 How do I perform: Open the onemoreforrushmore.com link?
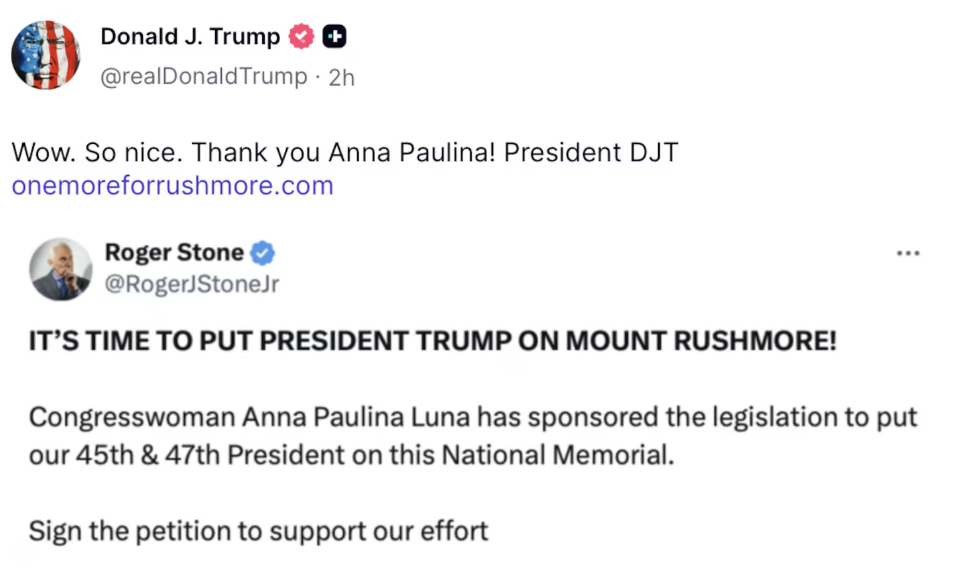[172, 186]
